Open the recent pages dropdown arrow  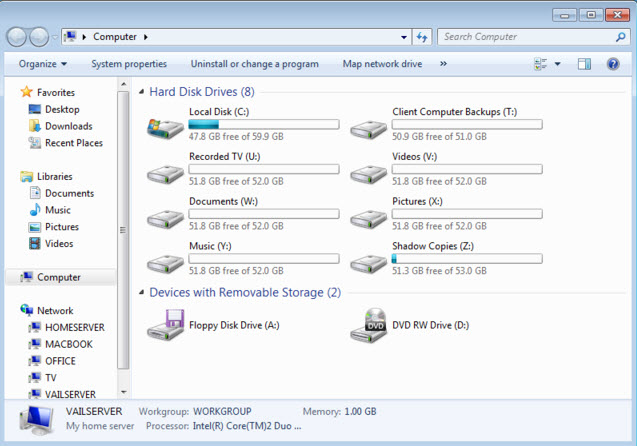coord(55,37)
